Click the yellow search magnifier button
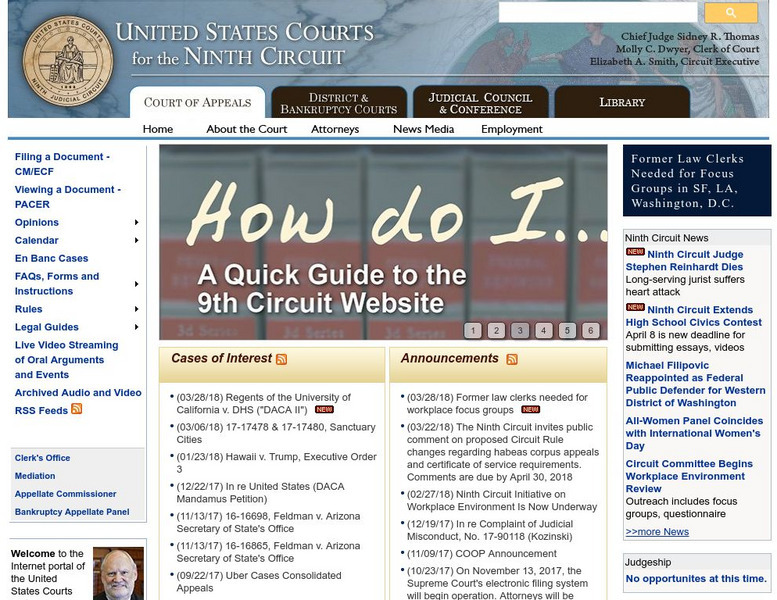777x600 pixels. [731, 13]
